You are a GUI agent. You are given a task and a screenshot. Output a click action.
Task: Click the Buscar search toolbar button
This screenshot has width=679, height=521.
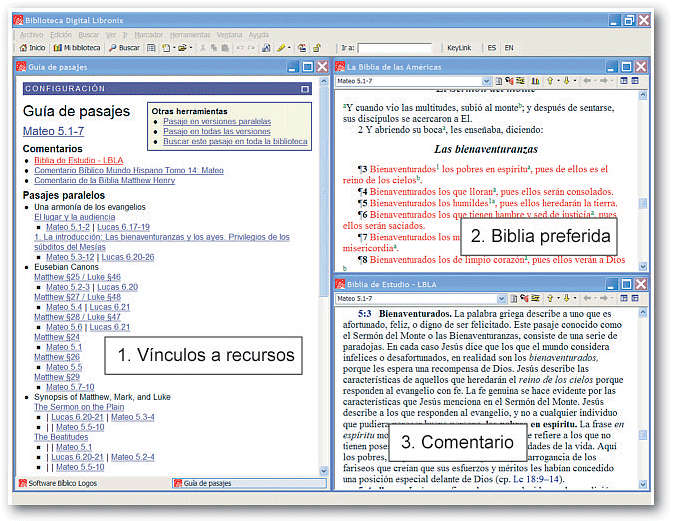[x=124, y=48]
